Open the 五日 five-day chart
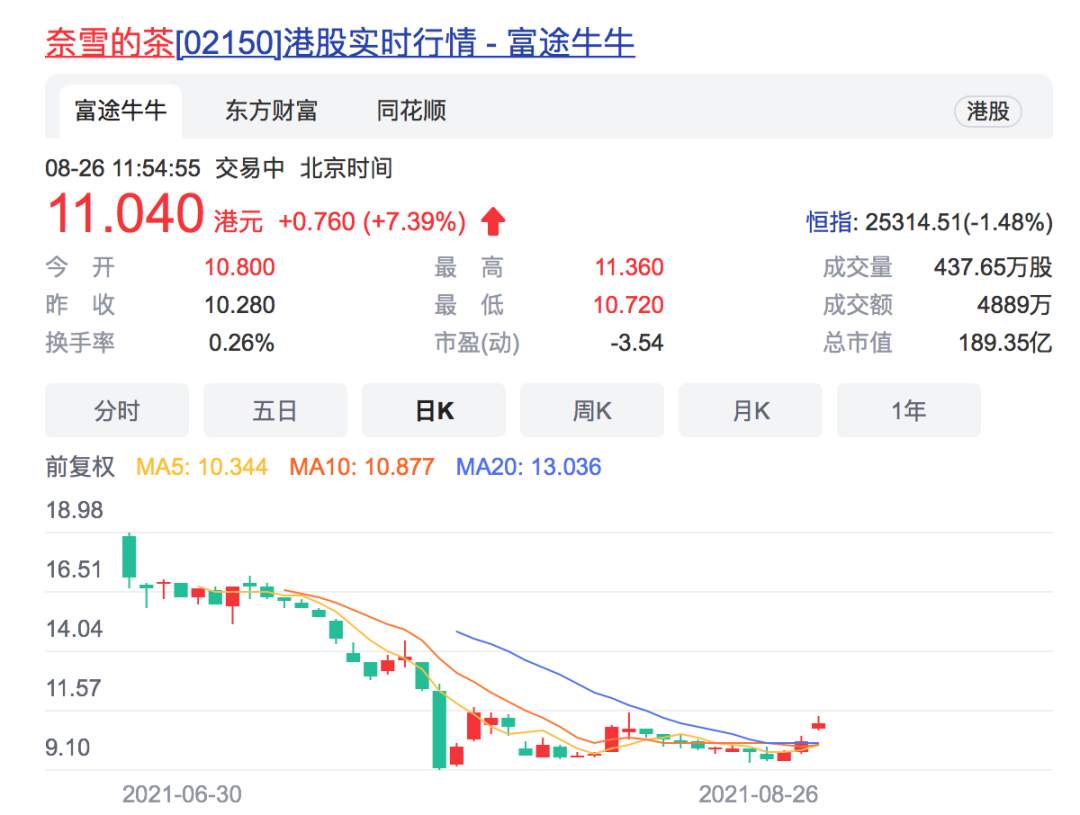The width and height of the screenshot is (1080, 815). point(275,410)
